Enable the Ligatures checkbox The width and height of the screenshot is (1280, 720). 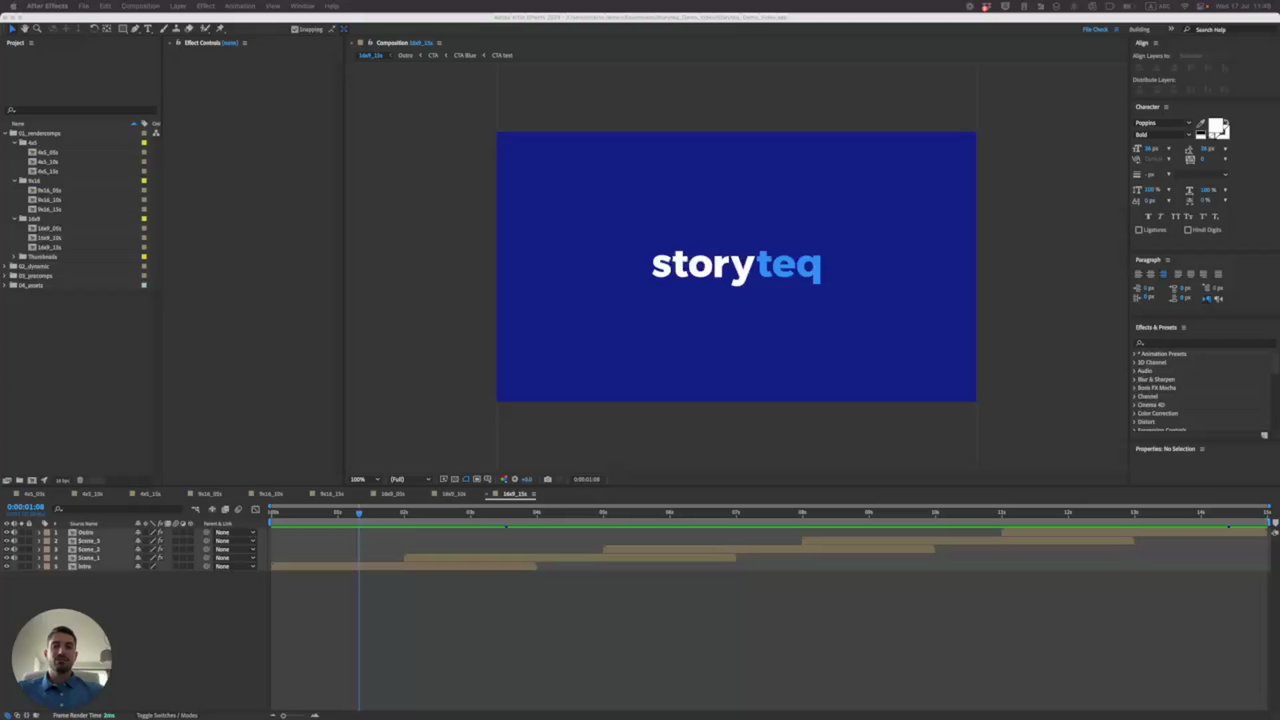(1139, 230)
